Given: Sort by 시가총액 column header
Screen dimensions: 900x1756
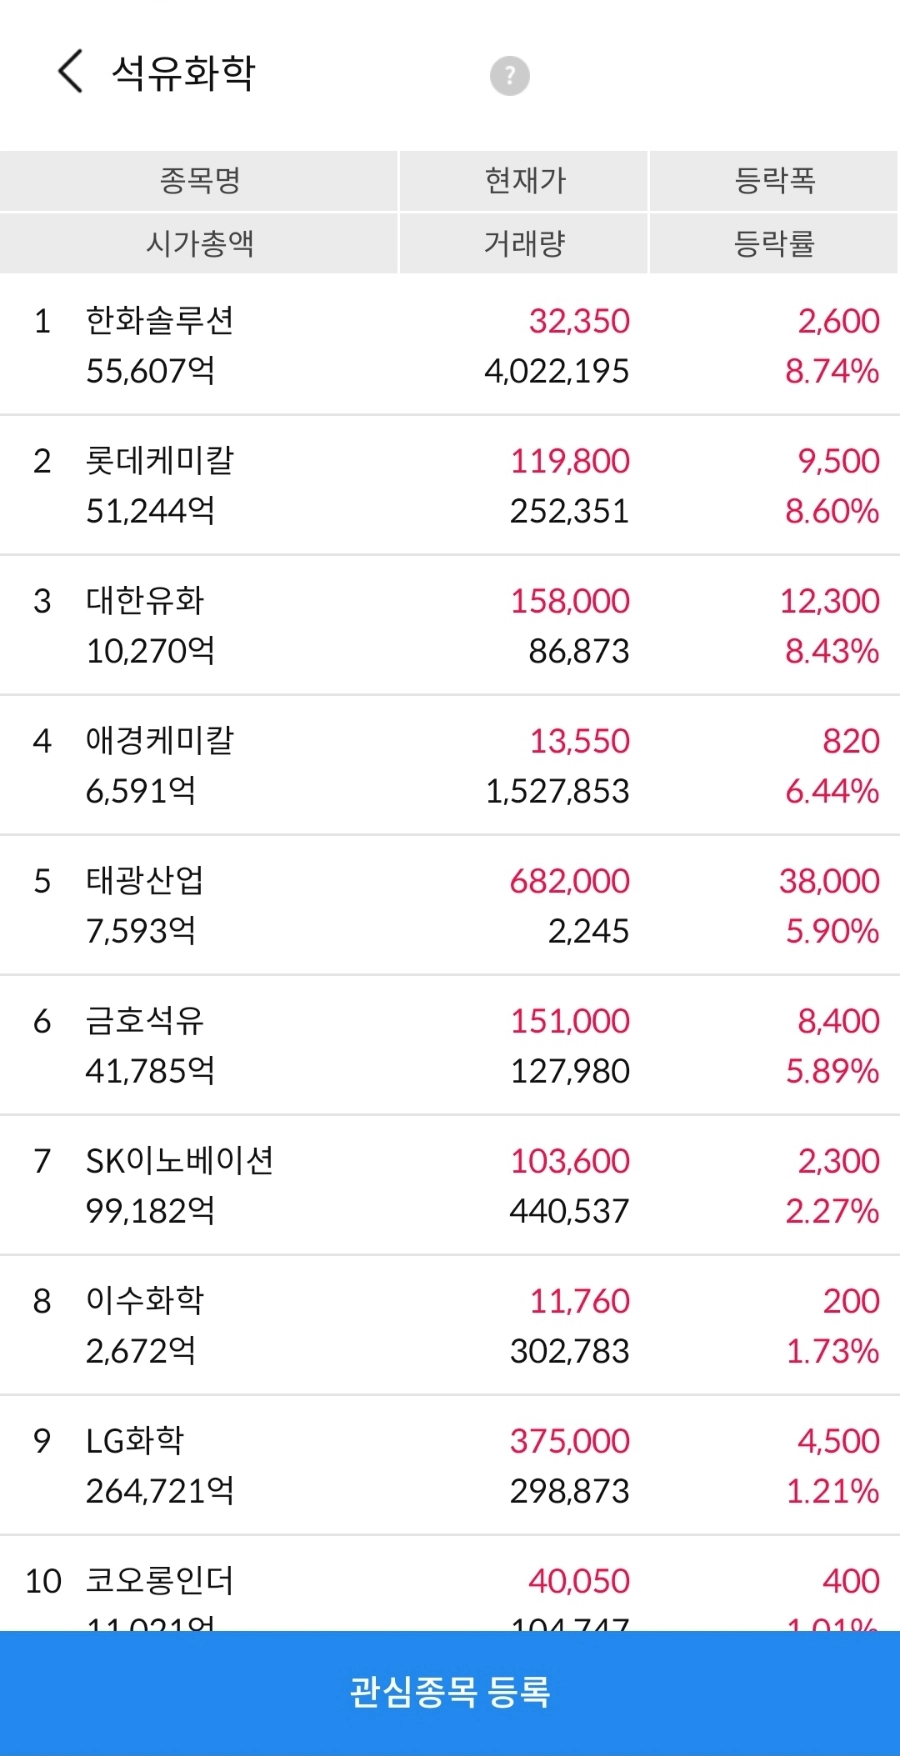Looking at the screenshot, I should (199, 243).
